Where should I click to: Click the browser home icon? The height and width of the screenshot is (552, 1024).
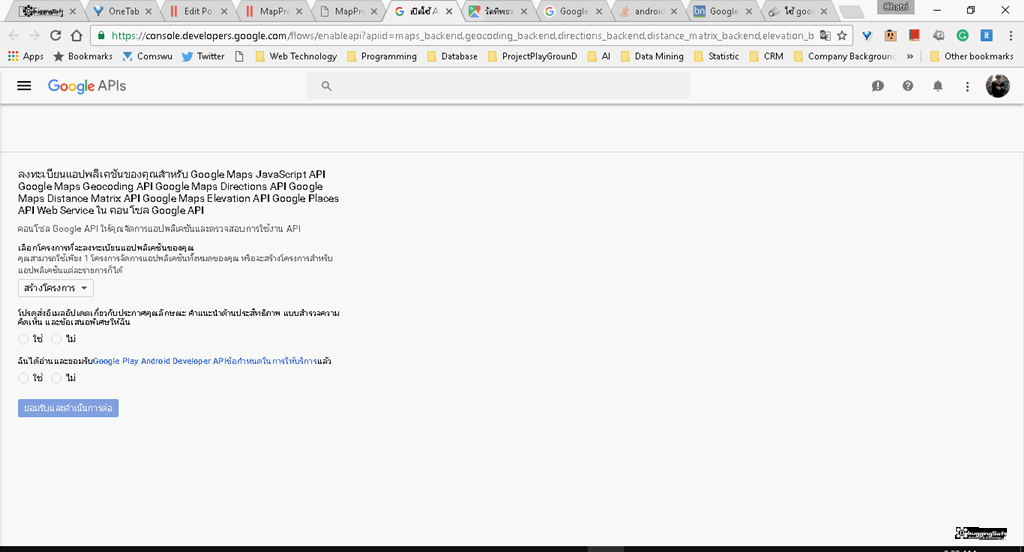coord(76,35)
